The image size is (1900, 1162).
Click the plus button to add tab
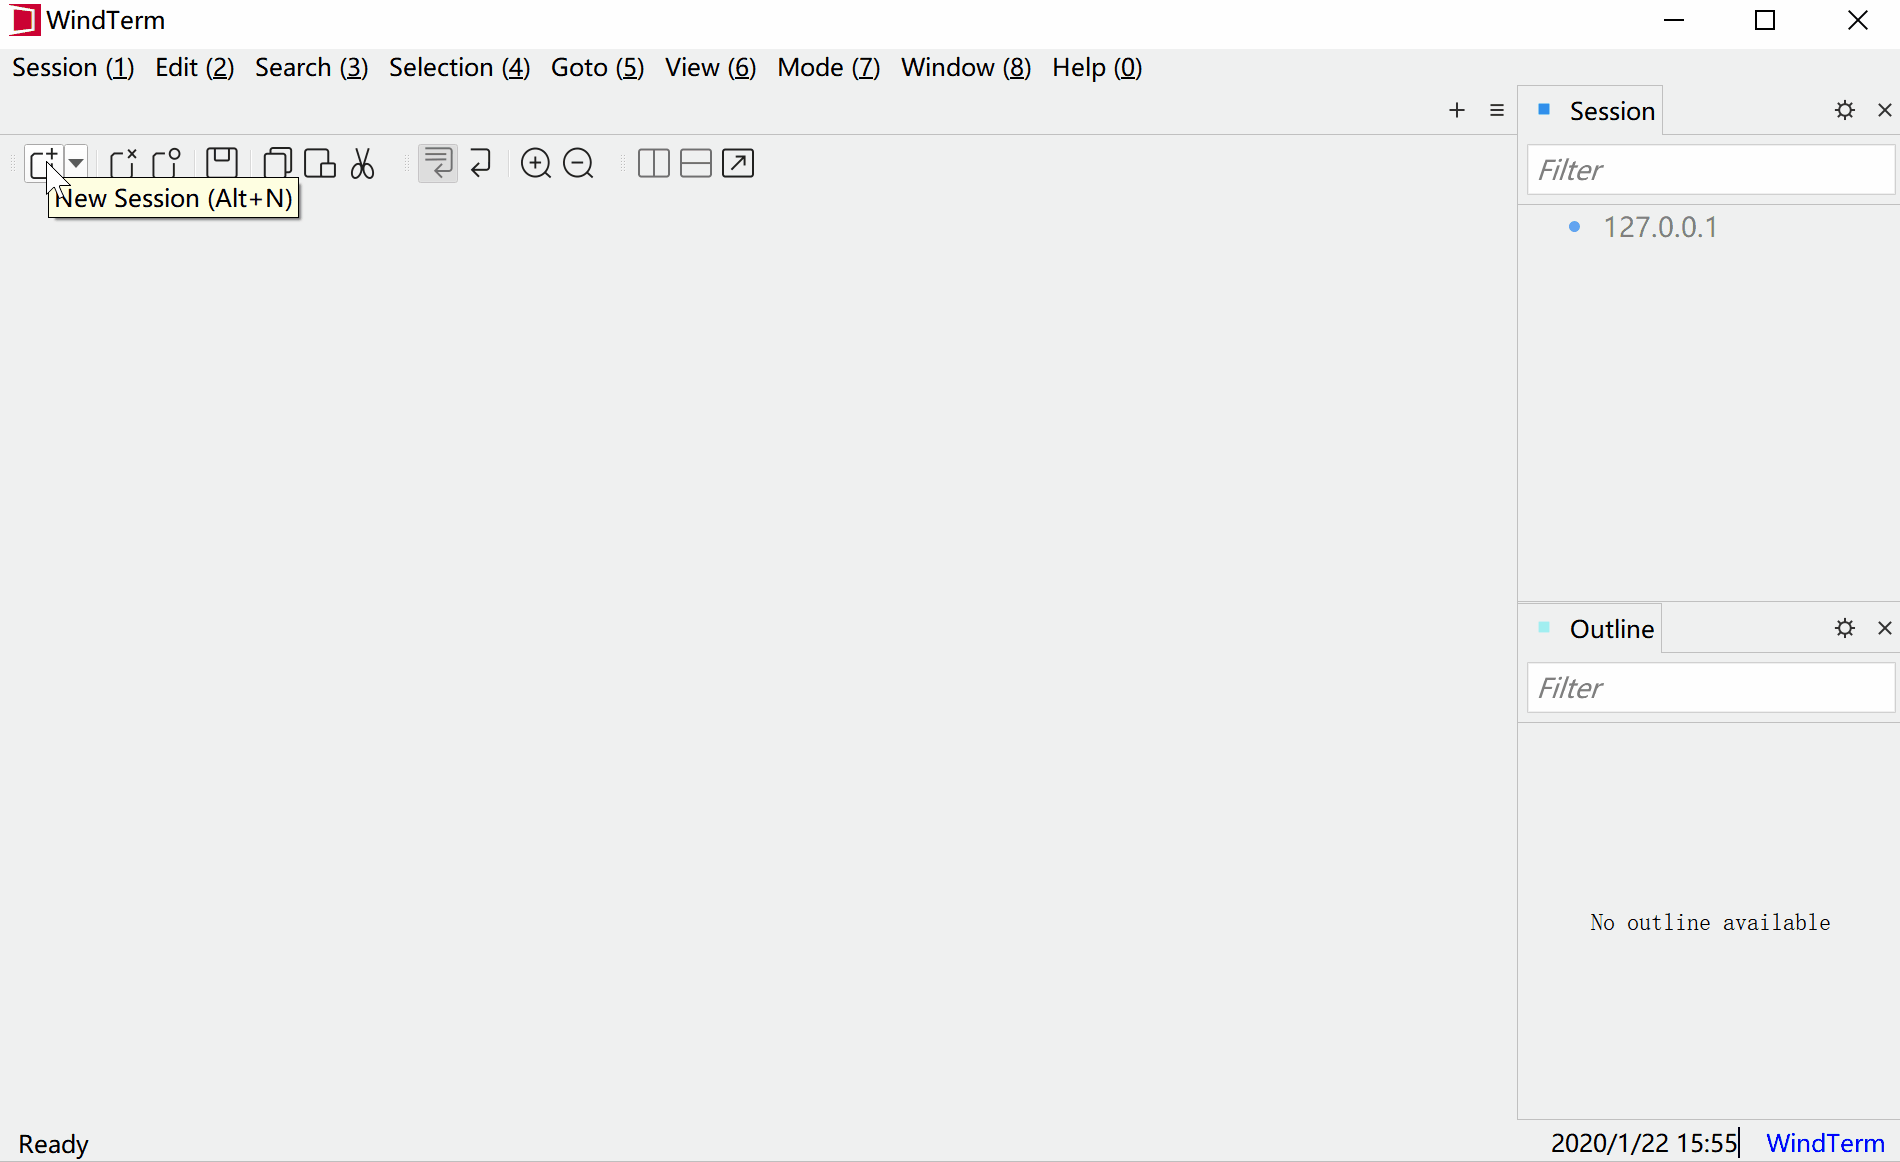1457,110
